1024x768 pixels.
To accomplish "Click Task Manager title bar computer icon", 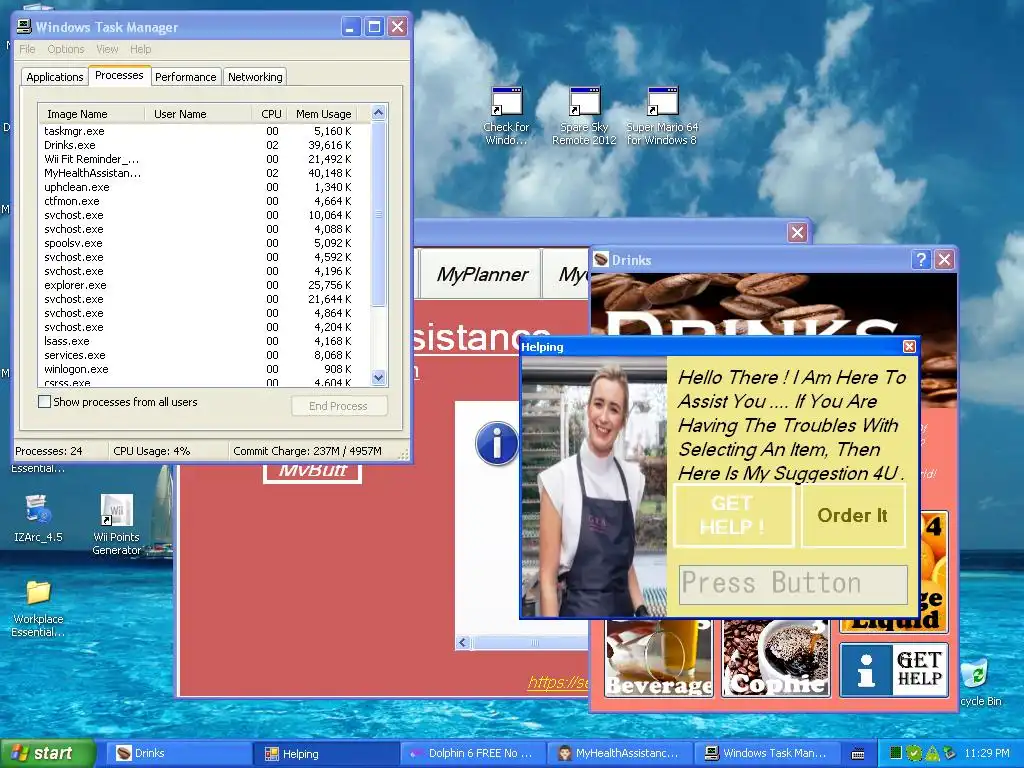I will click(x=24, y=27).
